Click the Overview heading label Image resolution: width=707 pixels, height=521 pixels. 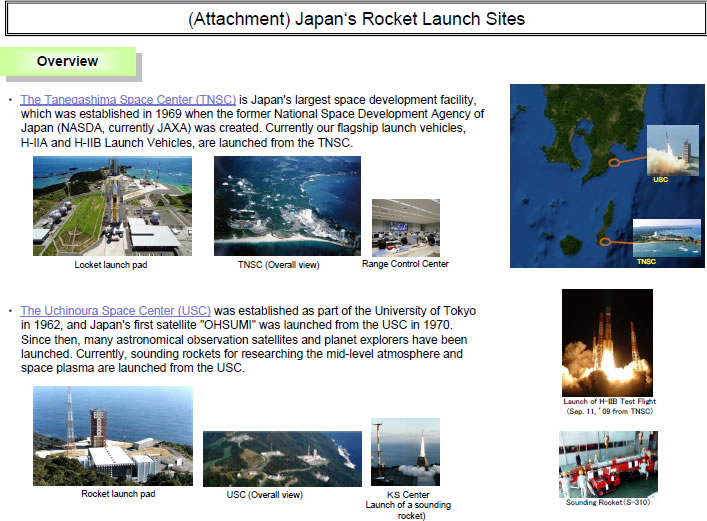(x=68, y=61)
